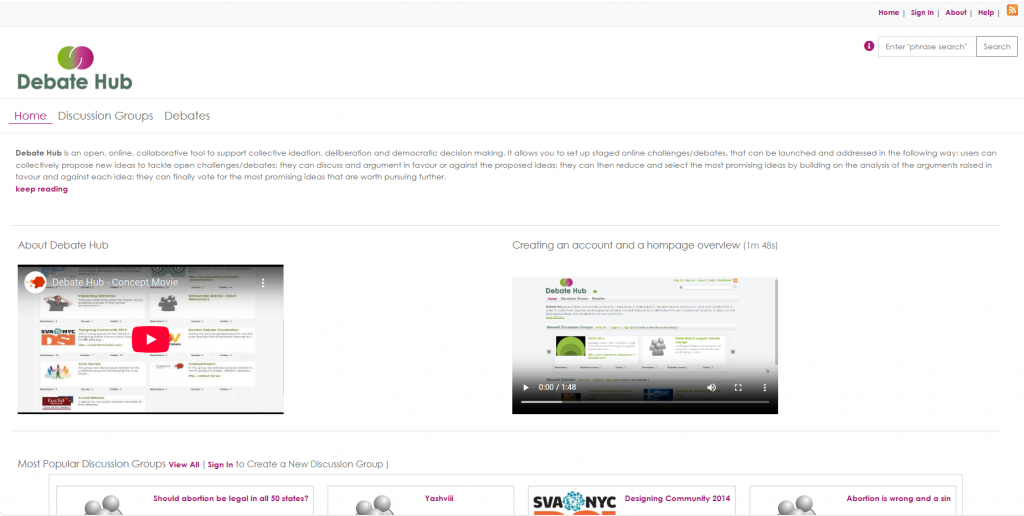This screenshot has height=516, width=1024.
Task: Open YouTube video more options menu
Action: [264, 283]
